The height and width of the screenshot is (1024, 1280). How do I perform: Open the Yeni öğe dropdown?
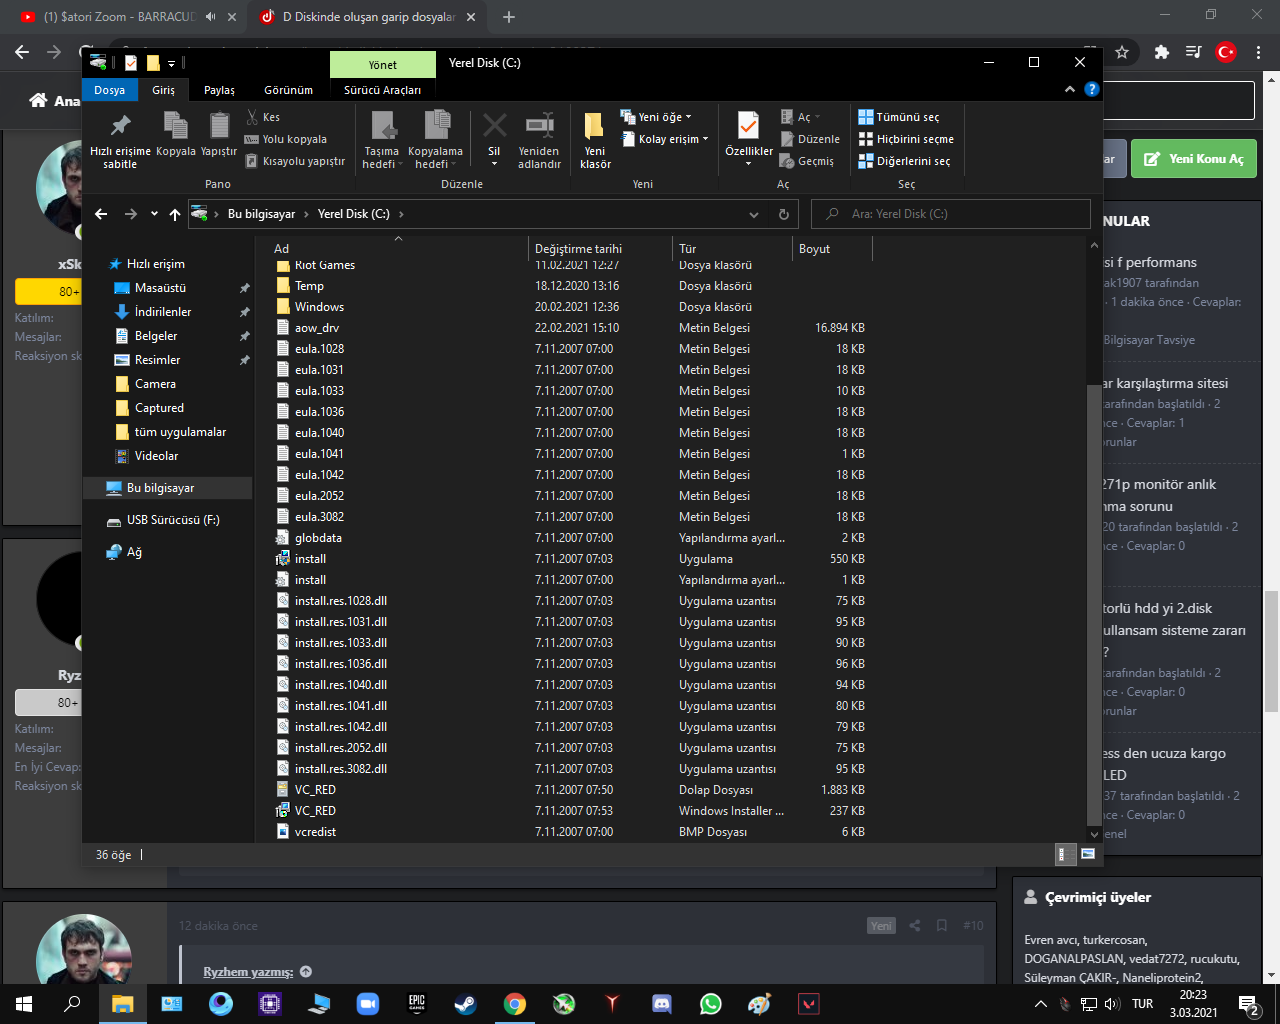tap(656, 117)
